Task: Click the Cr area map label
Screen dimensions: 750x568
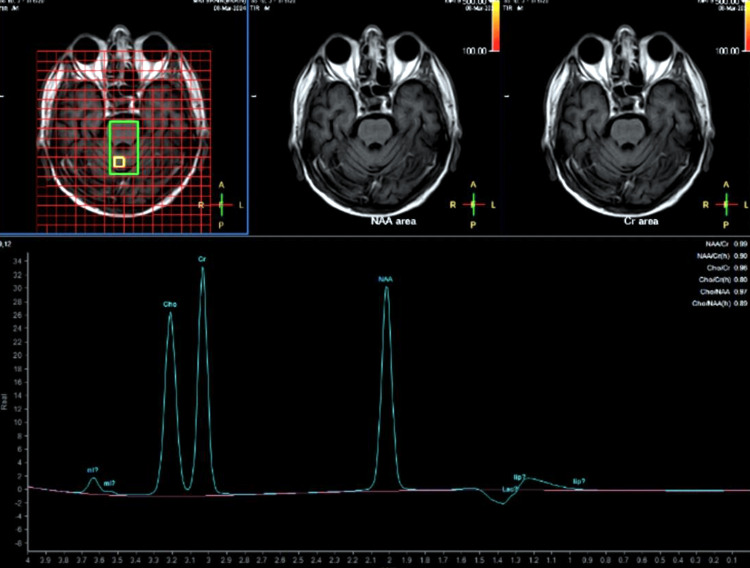Action: [641, 221]
